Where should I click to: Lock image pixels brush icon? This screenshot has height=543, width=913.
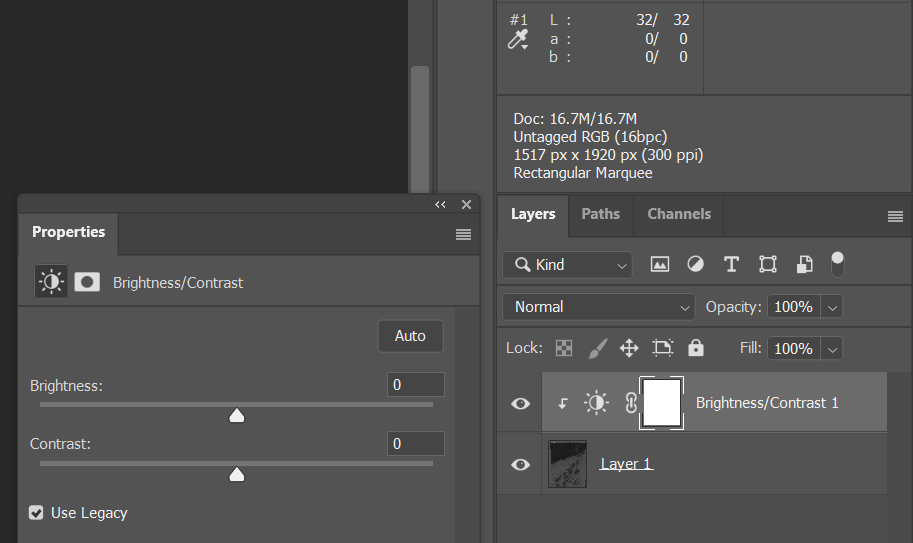597,348
